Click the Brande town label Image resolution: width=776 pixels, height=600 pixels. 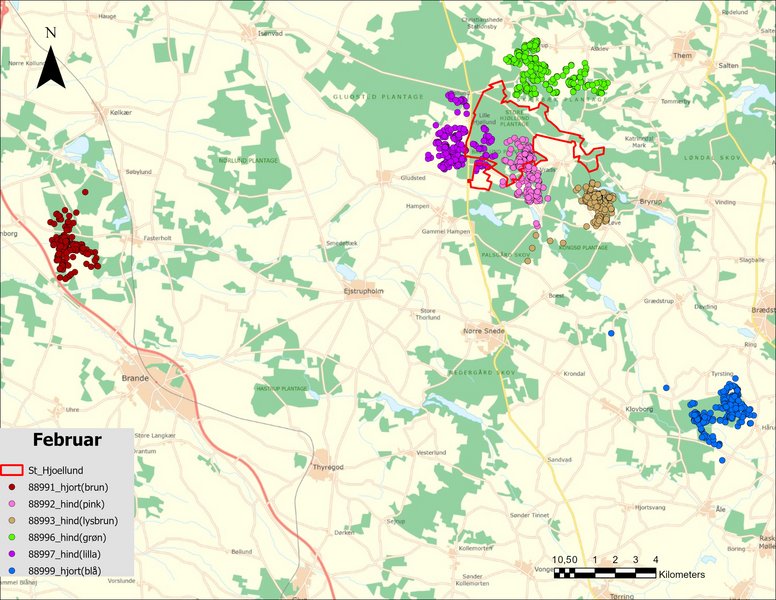134,379
